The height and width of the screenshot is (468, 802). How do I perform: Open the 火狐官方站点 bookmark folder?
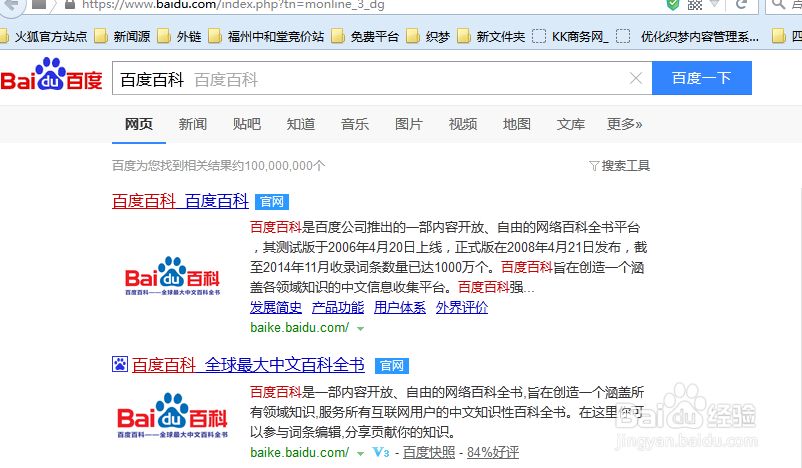pyautogui.click(x=44, y=36)
